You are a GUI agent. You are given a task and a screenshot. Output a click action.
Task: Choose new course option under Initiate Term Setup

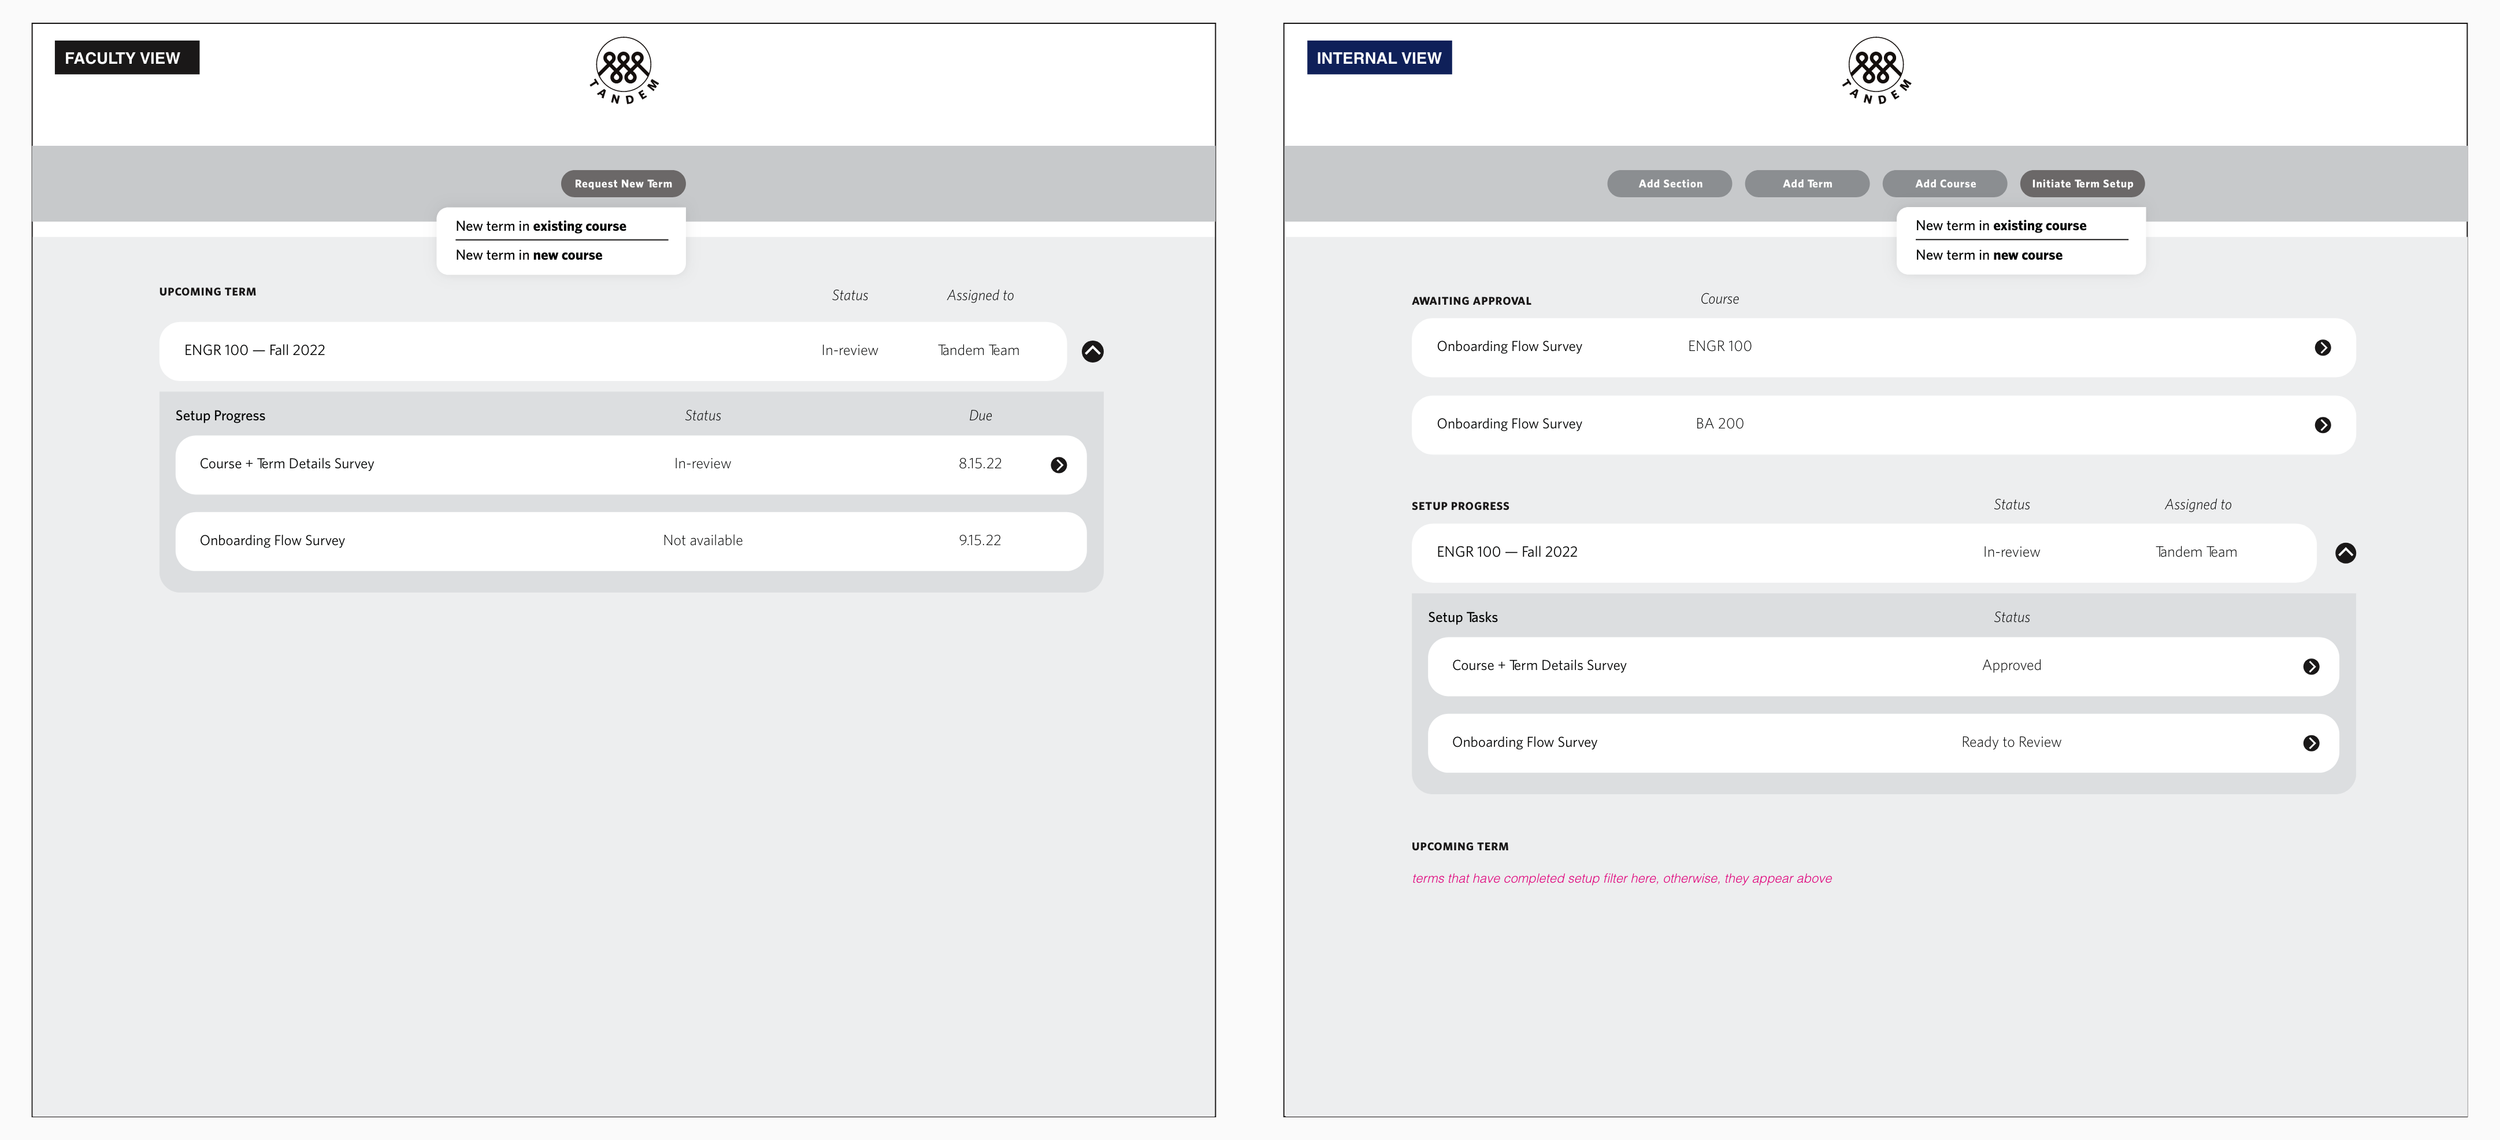point(1989,255)
